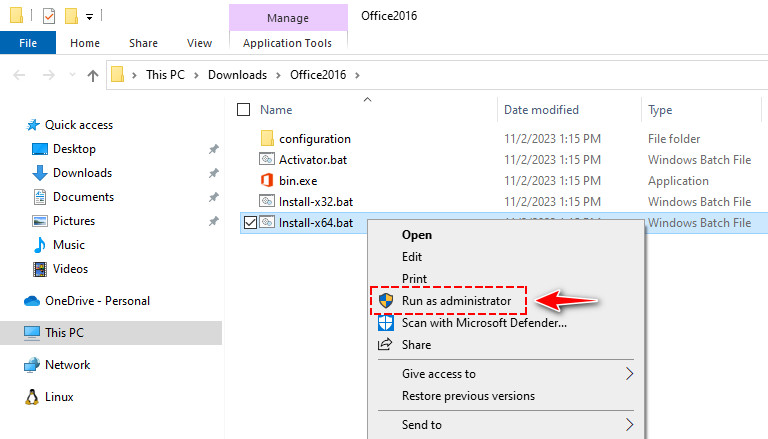This screenshot has height=439, width=768.
Task: Click the Properties checkmark icon in quick access toolbar
Action: click(49, 16)
